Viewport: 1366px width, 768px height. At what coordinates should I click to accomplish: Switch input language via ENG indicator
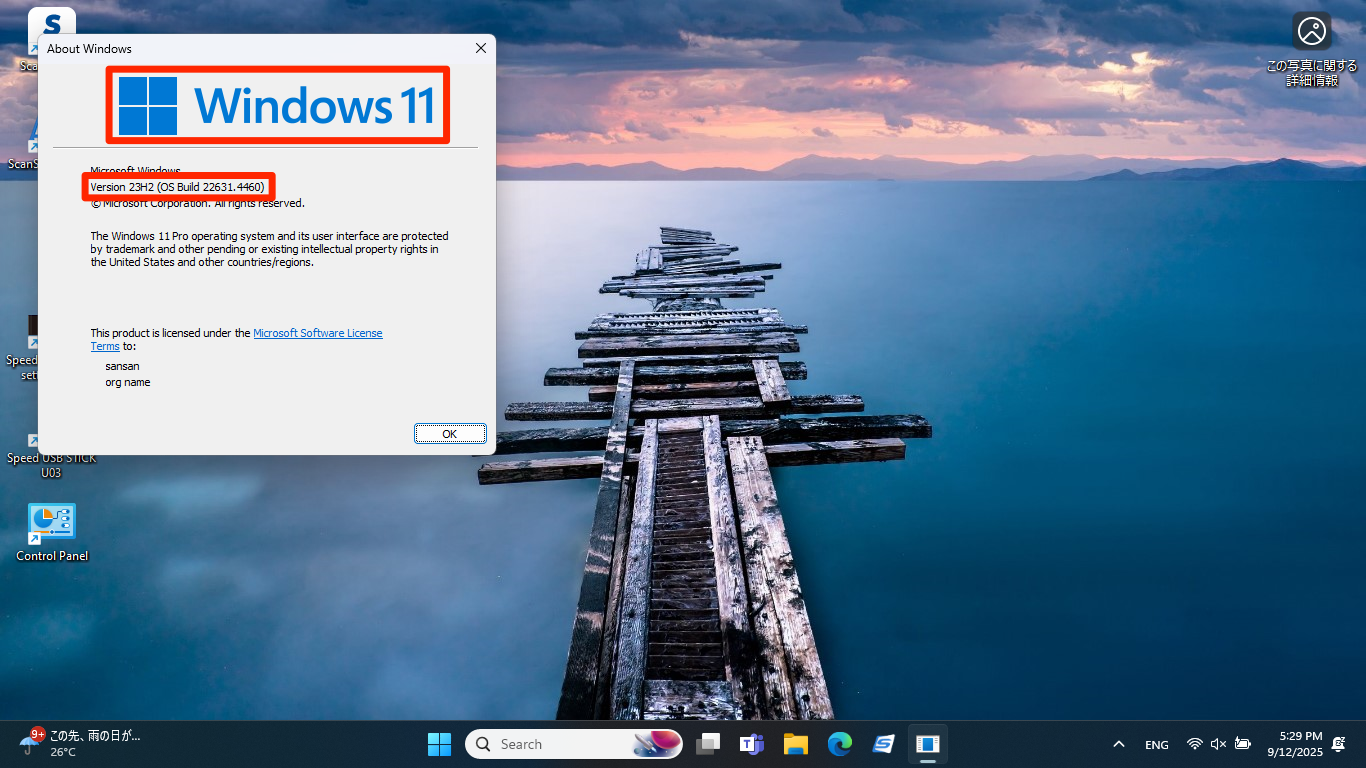pyautogui.click(x=1156, y=744)
